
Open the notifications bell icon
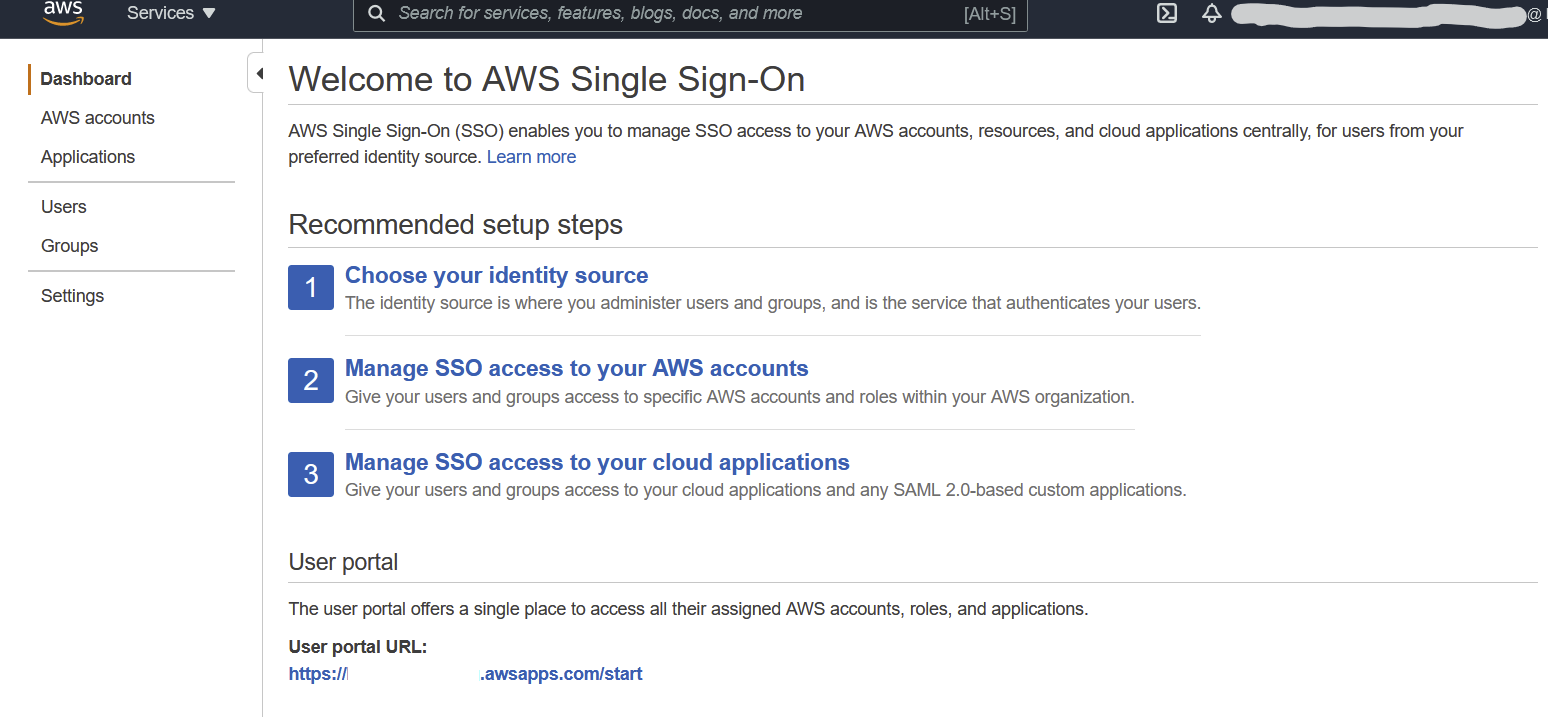(1212, 14)
